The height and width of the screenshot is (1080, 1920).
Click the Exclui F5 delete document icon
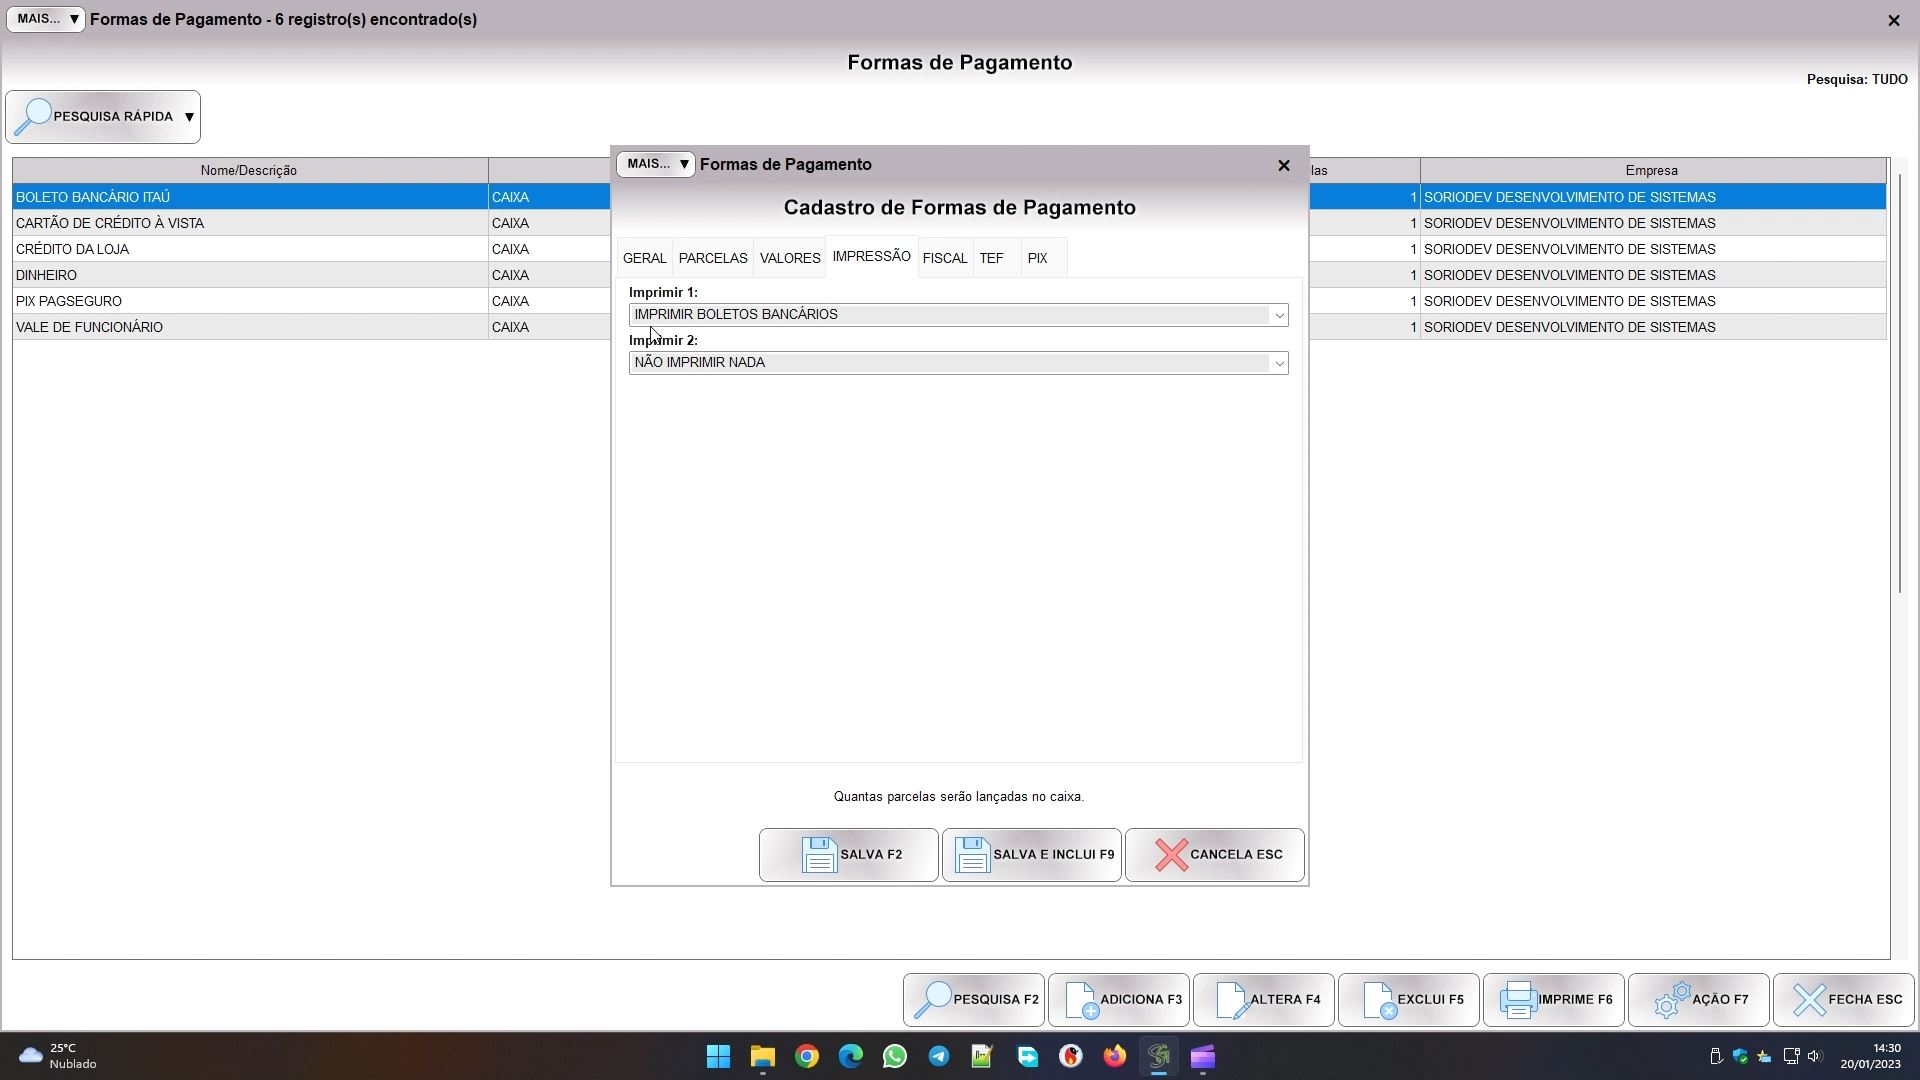tap(1379, 1000)
